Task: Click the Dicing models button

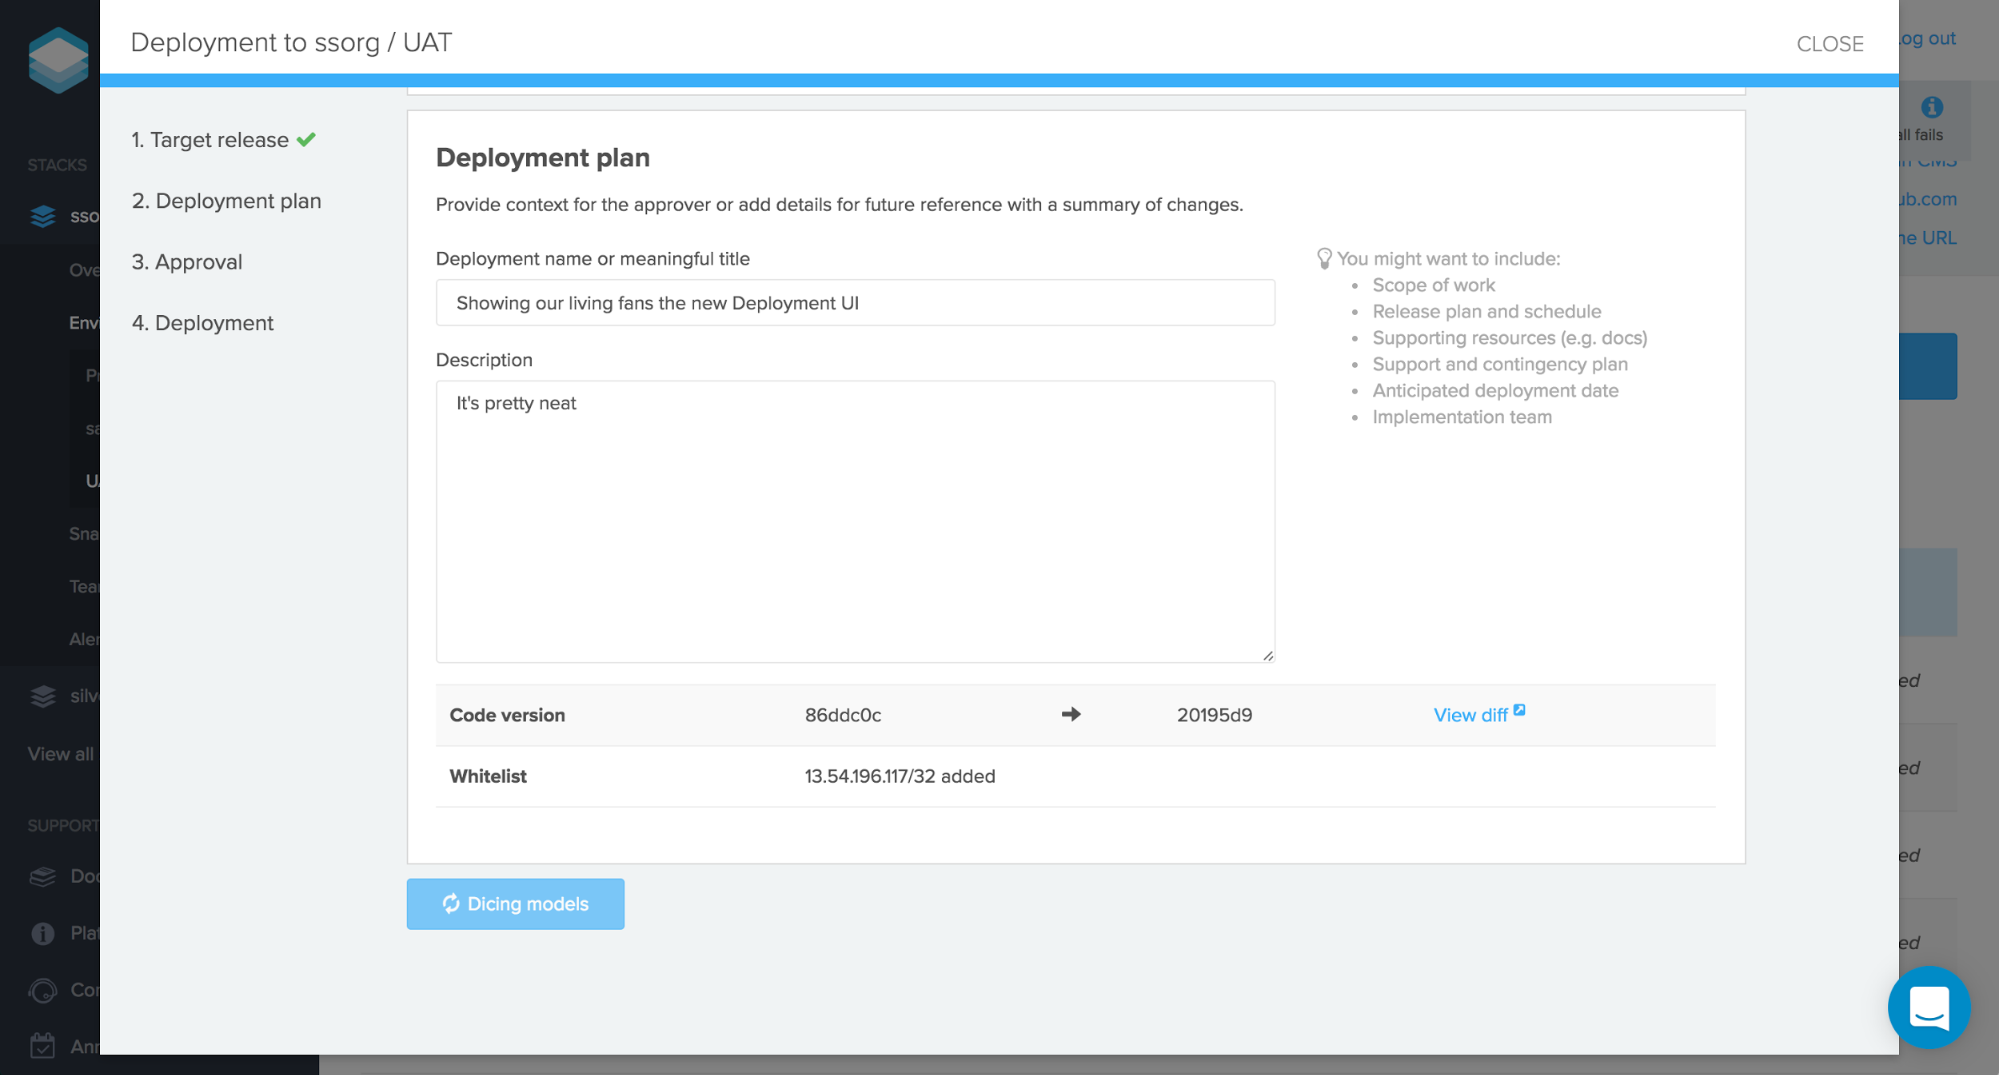Action: [x=515, y=904]
